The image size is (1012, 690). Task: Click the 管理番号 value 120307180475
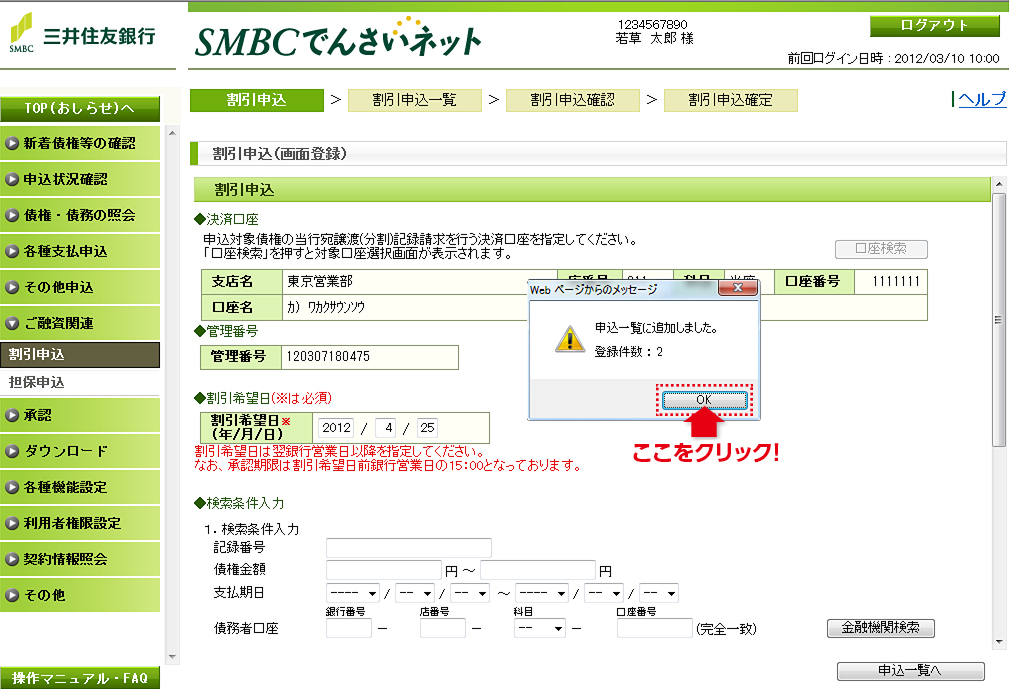click(329, 356)
